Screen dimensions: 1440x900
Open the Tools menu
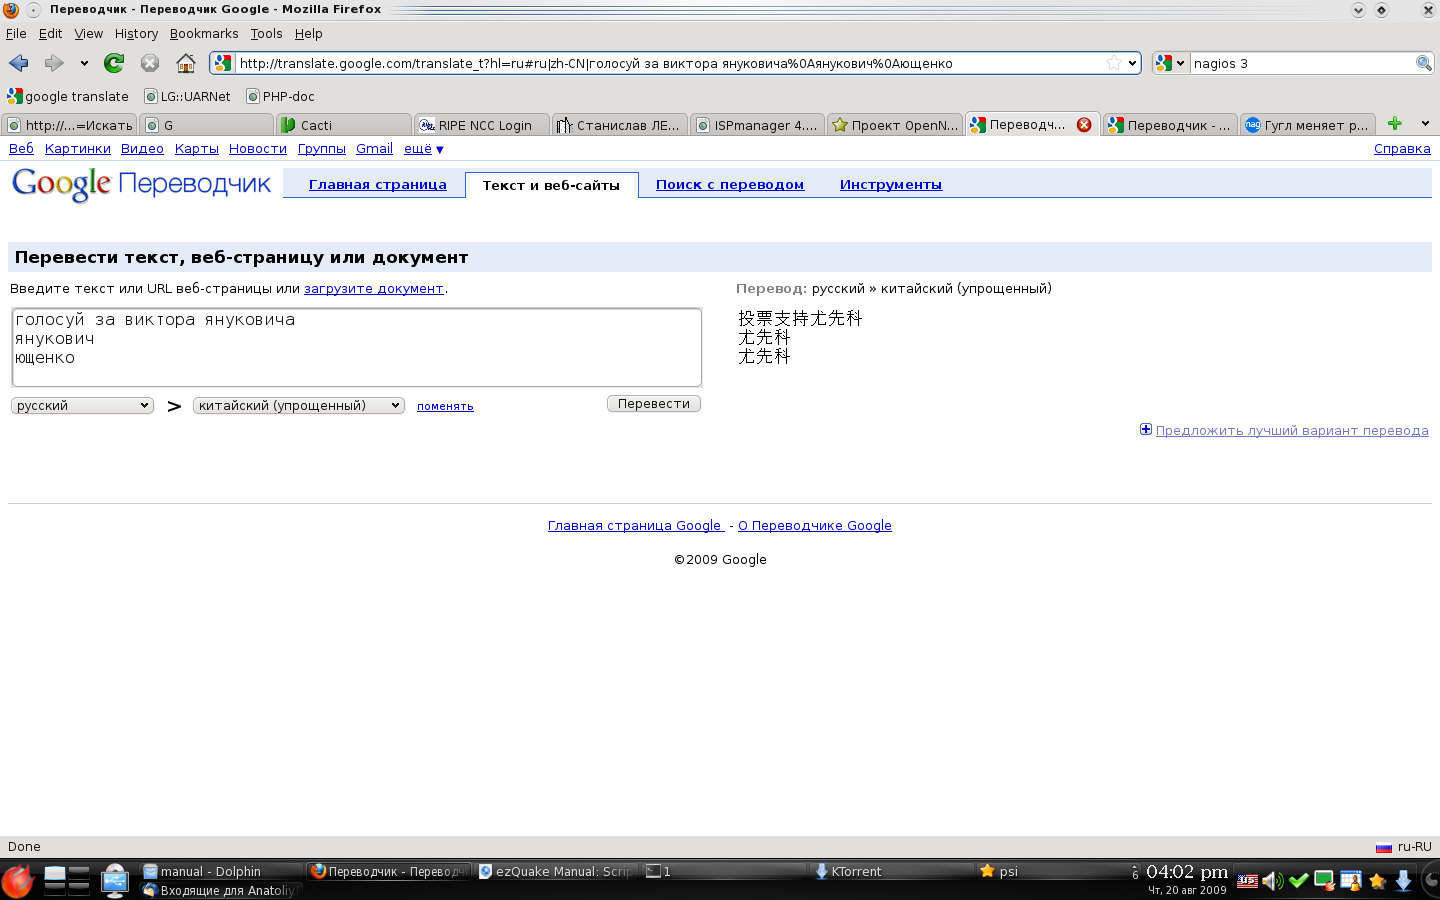point(266,33)
